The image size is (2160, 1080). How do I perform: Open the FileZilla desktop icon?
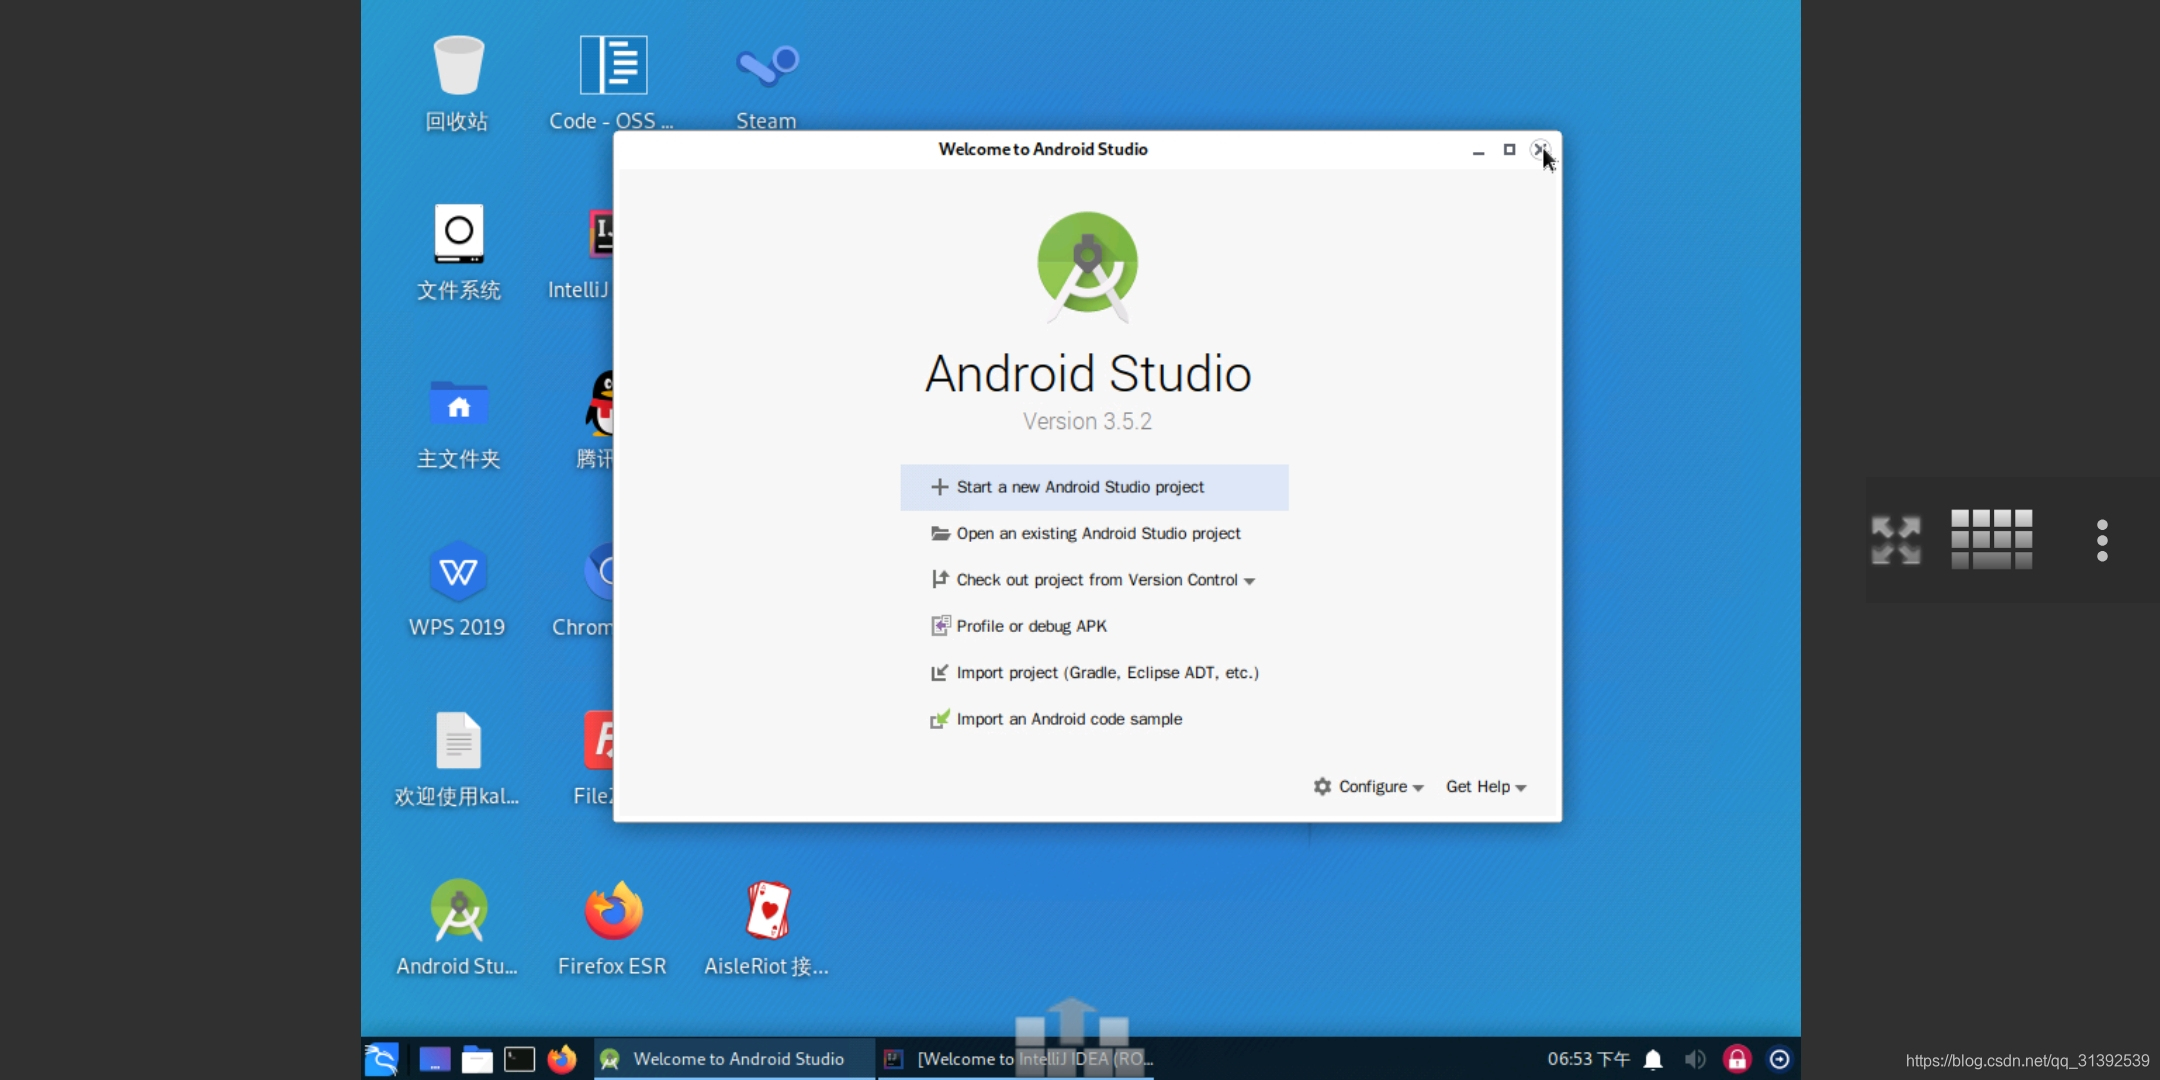coord(599,740)
